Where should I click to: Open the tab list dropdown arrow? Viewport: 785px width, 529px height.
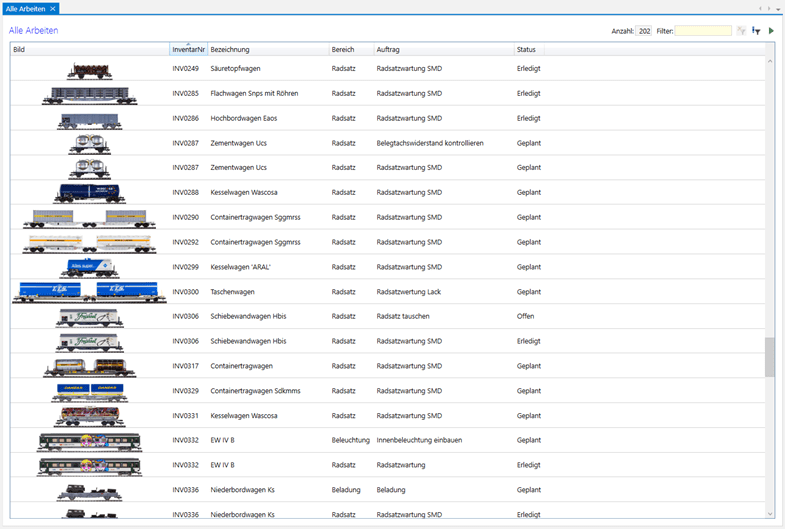coord(777,8)
